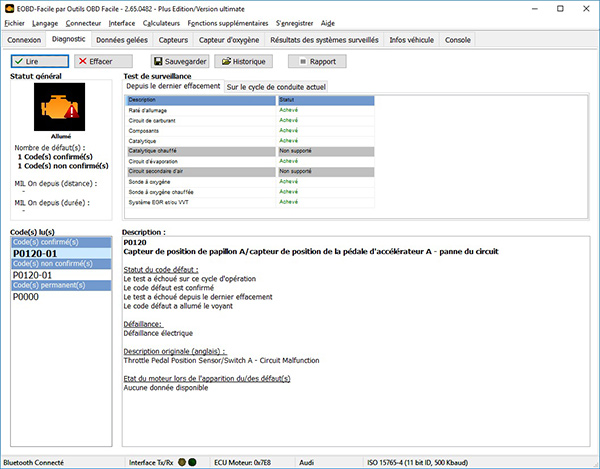Select the Diagnostic tab
The width and height of the screenshot is (600, 469).
point(68,39)
